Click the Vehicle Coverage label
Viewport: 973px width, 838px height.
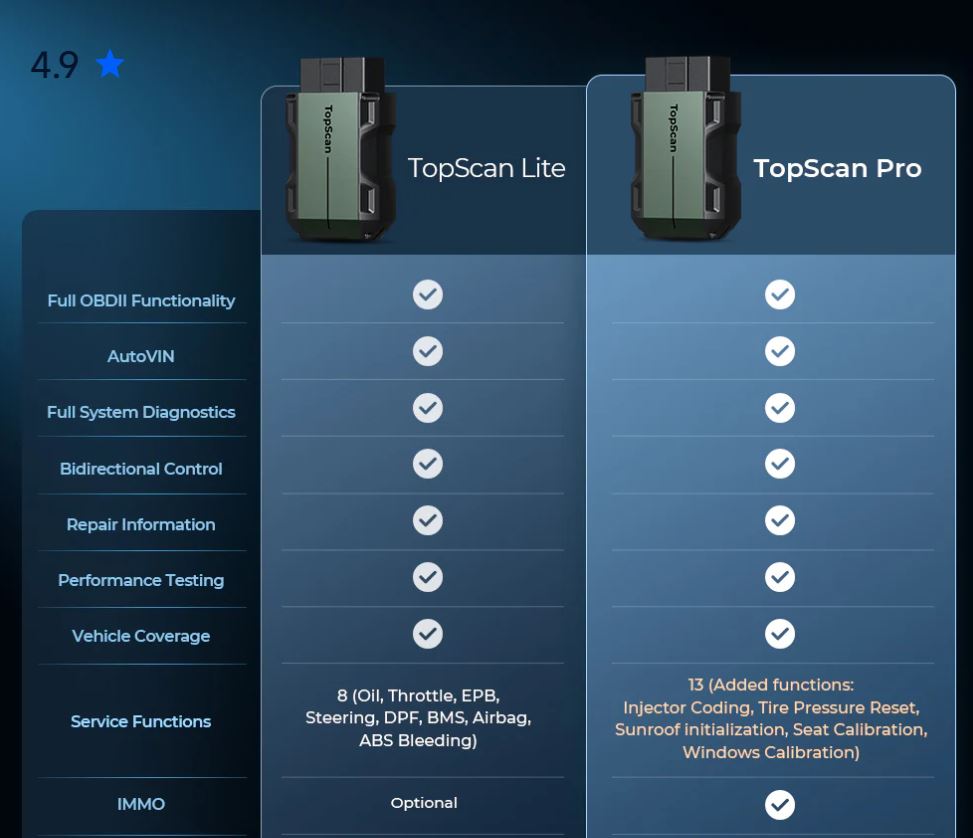click(x=141, y=636)
